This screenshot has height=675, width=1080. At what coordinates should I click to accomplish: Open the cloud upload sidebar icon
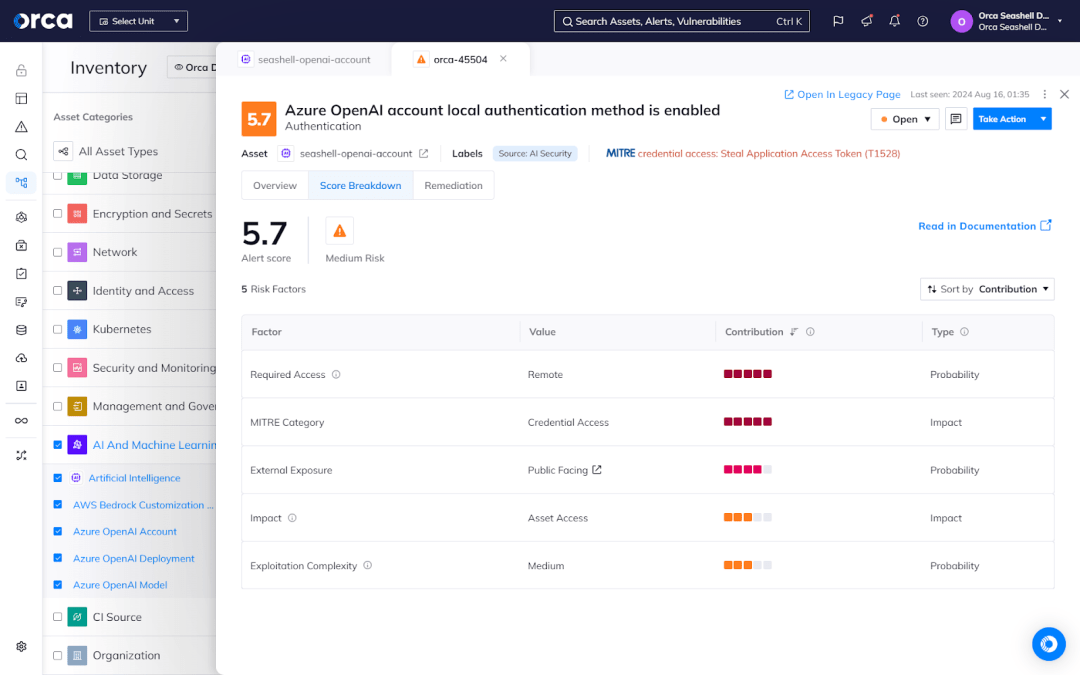[21, 358]
